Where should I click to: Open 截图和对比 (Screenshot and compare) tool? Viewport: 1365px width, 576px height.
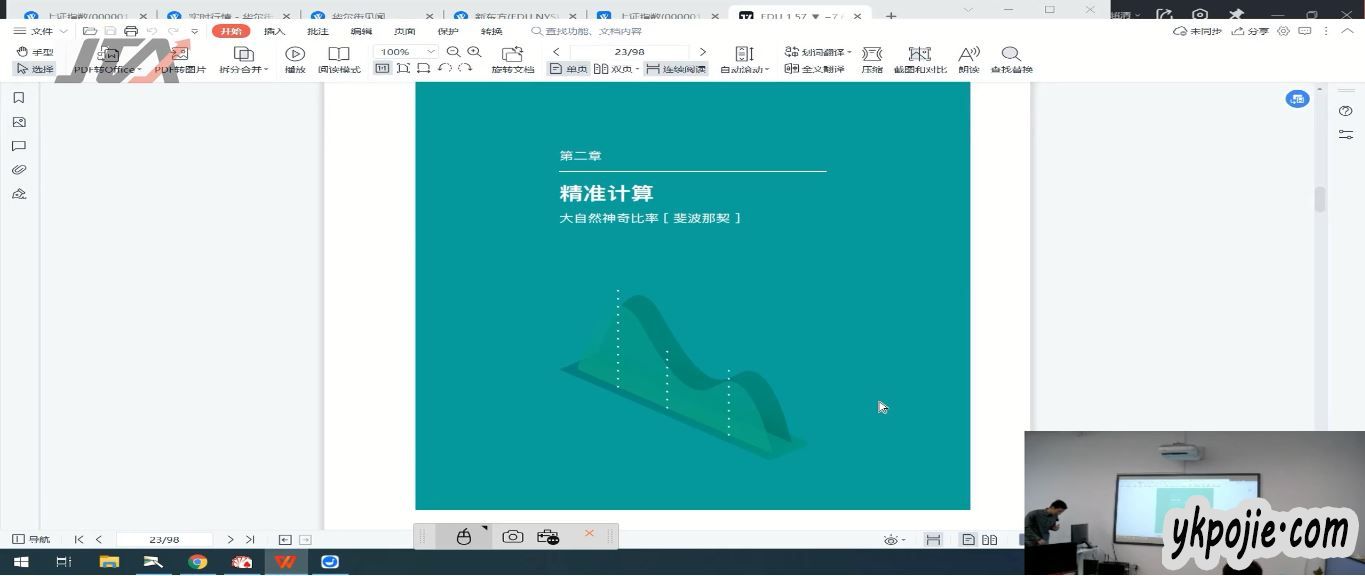pos(919,54)
